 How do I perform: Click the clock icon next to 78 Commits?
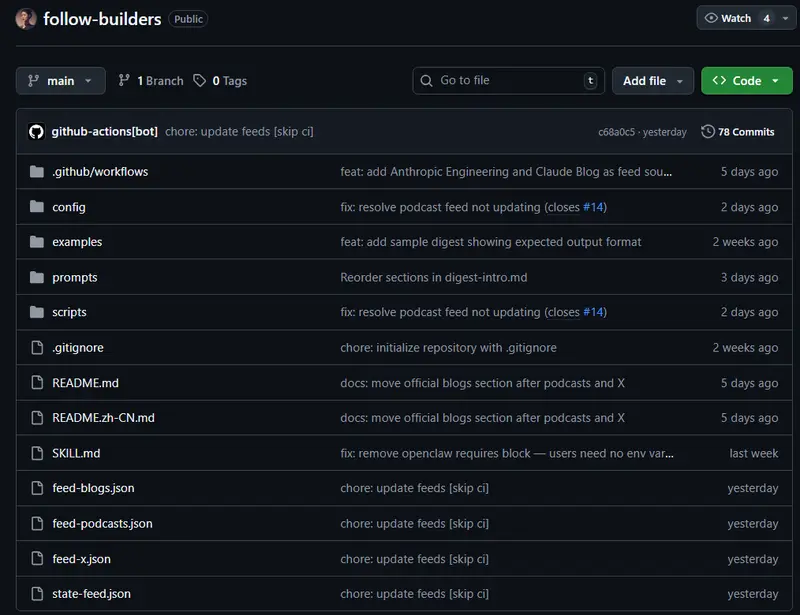(x=708, y=132)
